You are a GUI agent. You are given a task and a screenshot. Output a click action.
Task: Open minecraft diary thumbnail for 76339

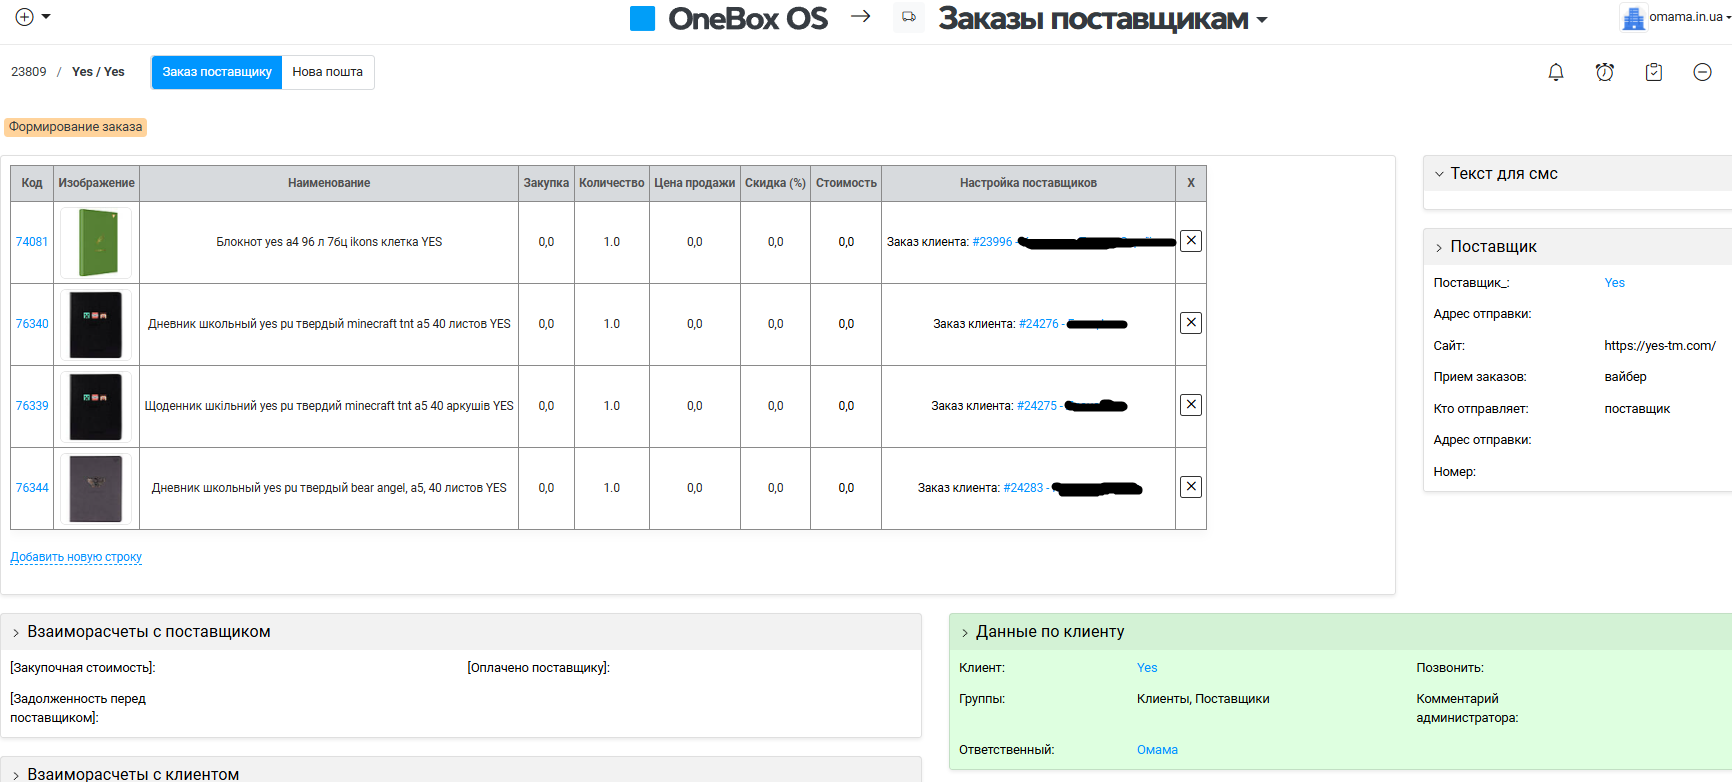[x=96, y=406]
